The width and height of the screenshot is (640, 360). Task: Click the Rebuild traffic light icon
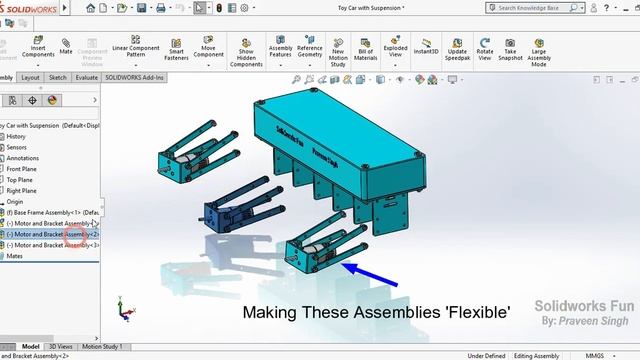(x=219, y=8)
